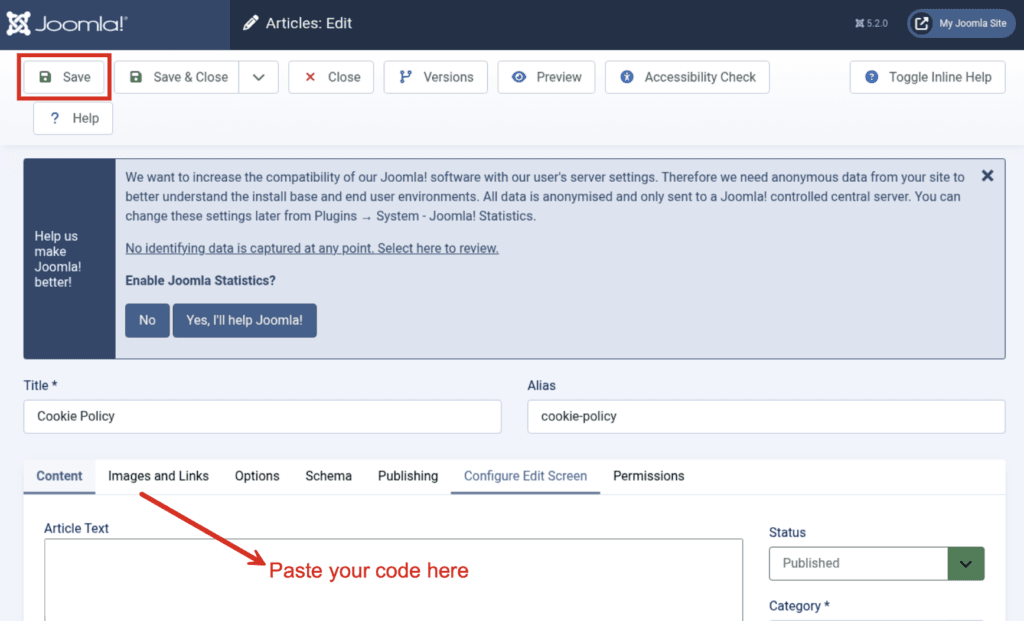Open the 'No identifying data is captured' review link
The height and width of the screenshot is (621, 1024).
(312, 248)
